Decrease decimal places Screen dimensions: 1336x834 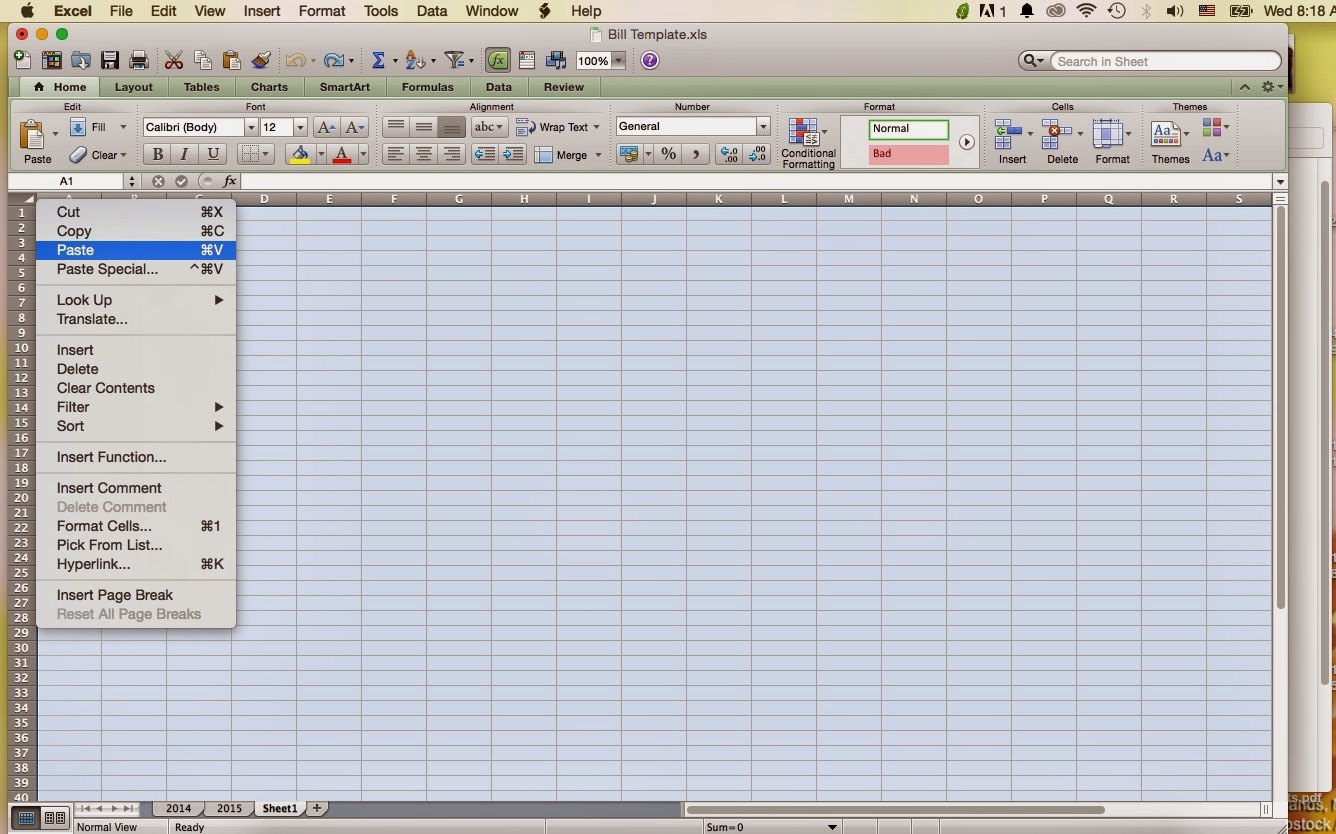757,154
